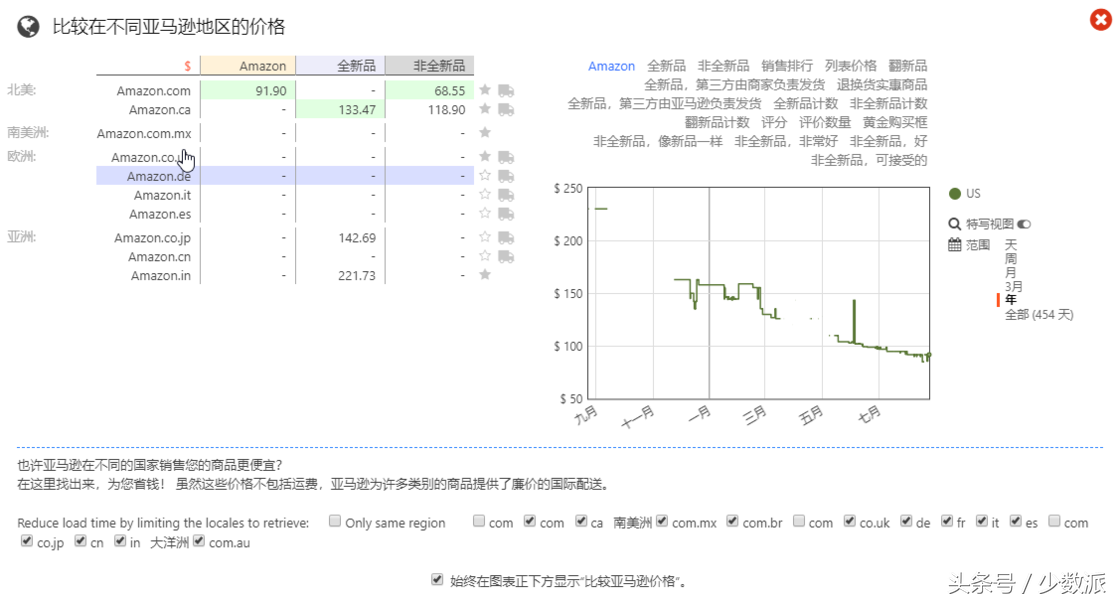Uncheck the es locale checkbox
This screenshot has height=603, width=1120.
(1016, 521)
